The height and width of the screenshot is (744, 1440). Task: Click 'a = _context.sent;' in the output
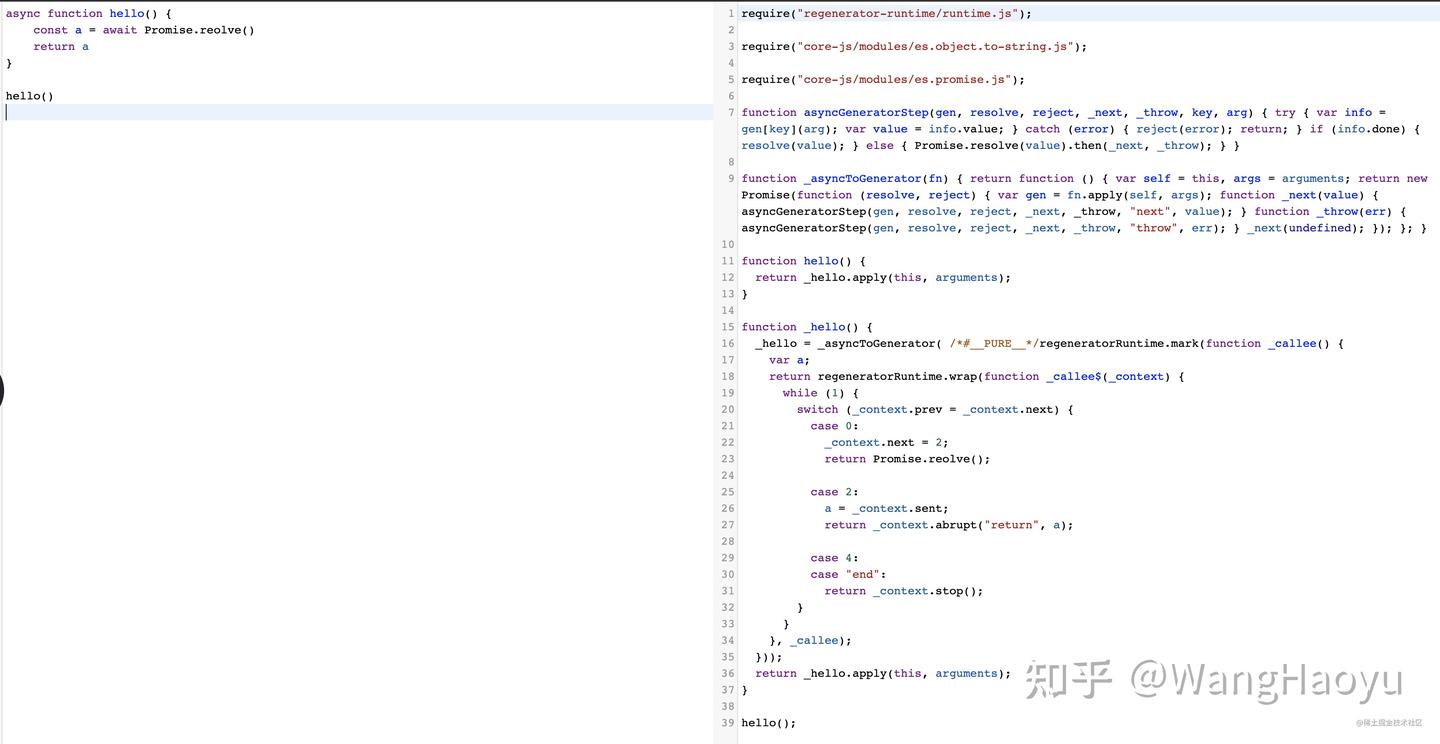pos(887,509)
